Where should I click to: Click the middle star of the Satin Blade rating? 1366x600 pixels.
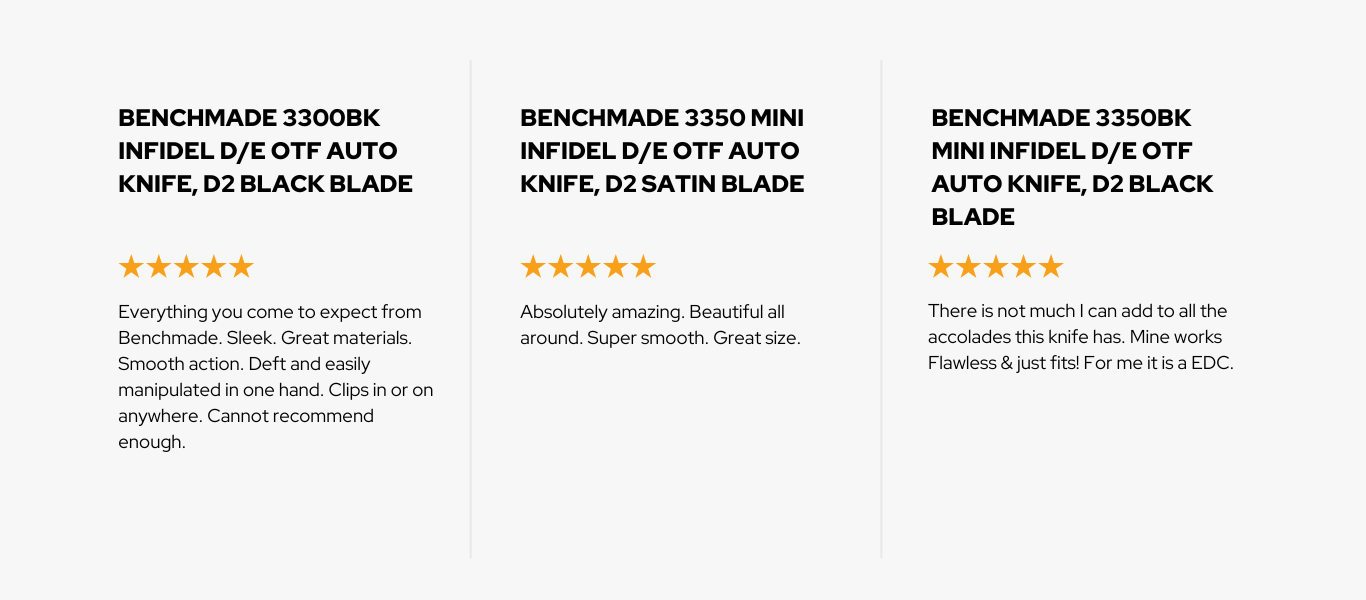click(588, 267)
